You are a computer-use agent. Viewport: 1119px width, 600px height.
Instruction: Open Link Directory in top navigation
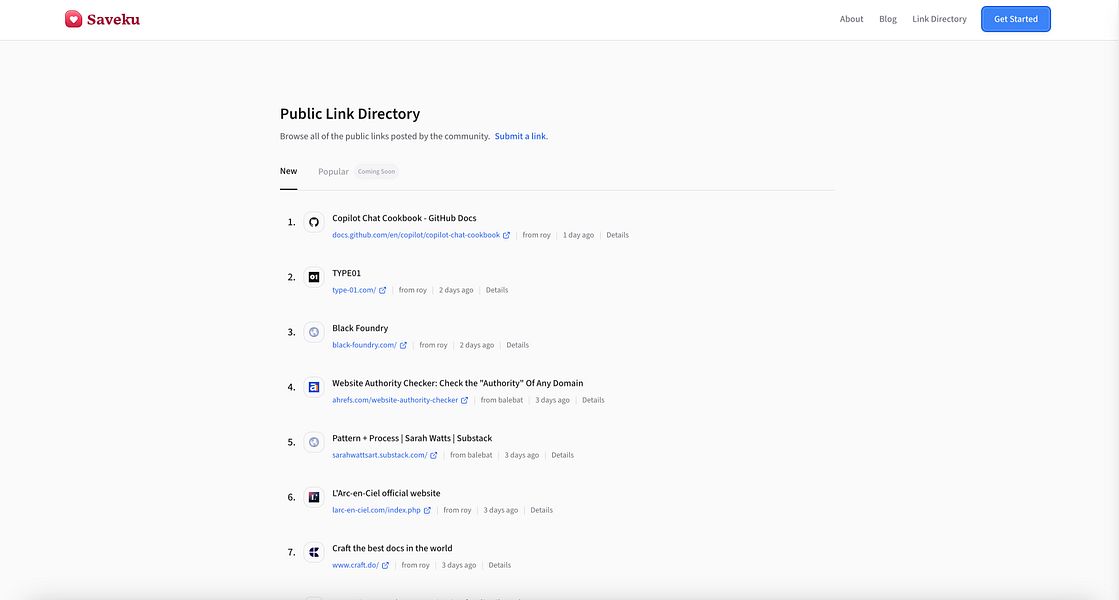pyautogui.click(x=939, y=19)
